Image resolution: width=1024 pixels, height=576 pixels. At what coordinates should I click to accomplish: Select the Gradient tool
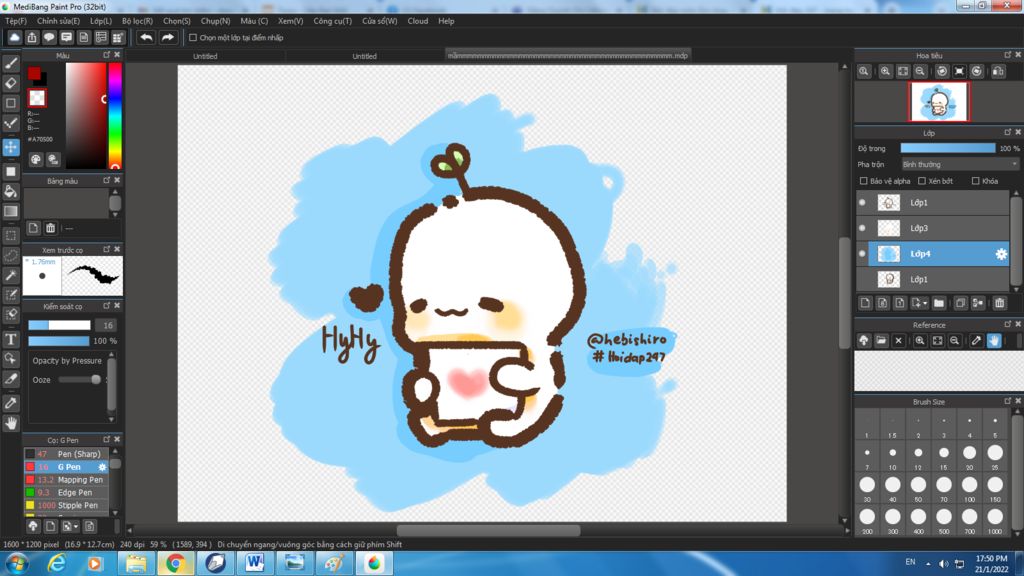11,211
